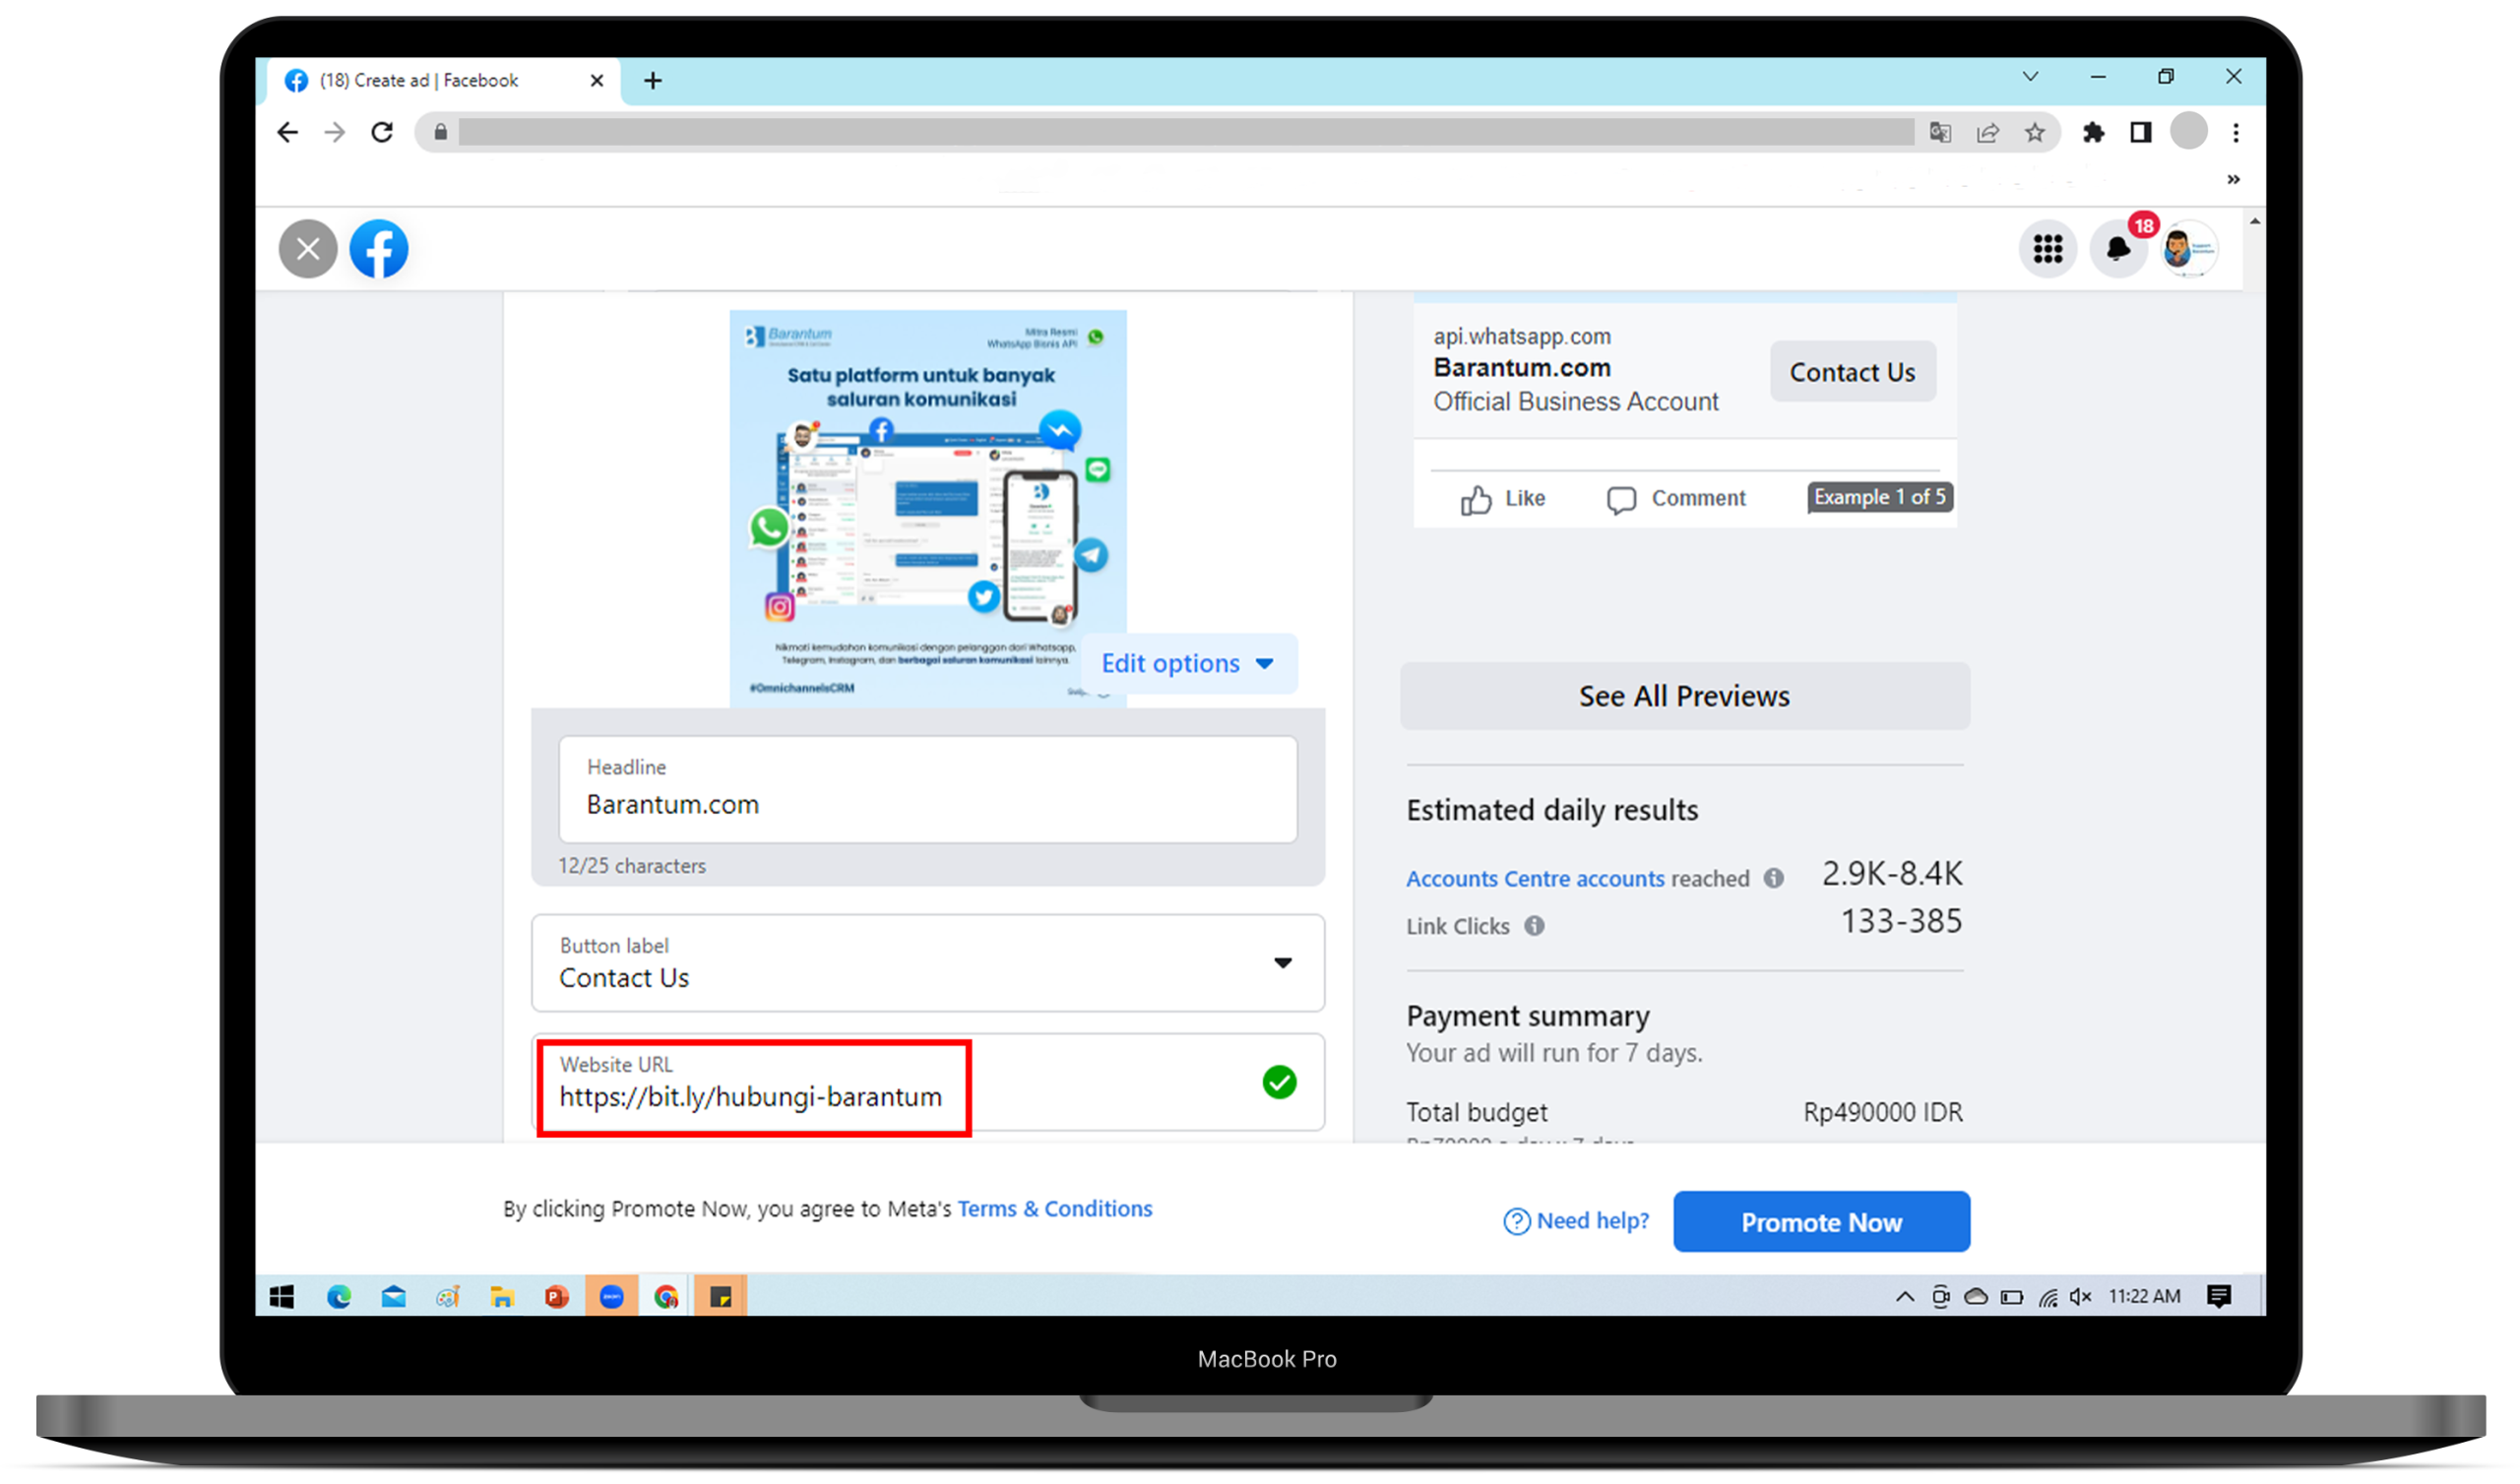Open Mail app from taskbar
This screenshot has width=2520, height=1484.
pos(393,1297)
